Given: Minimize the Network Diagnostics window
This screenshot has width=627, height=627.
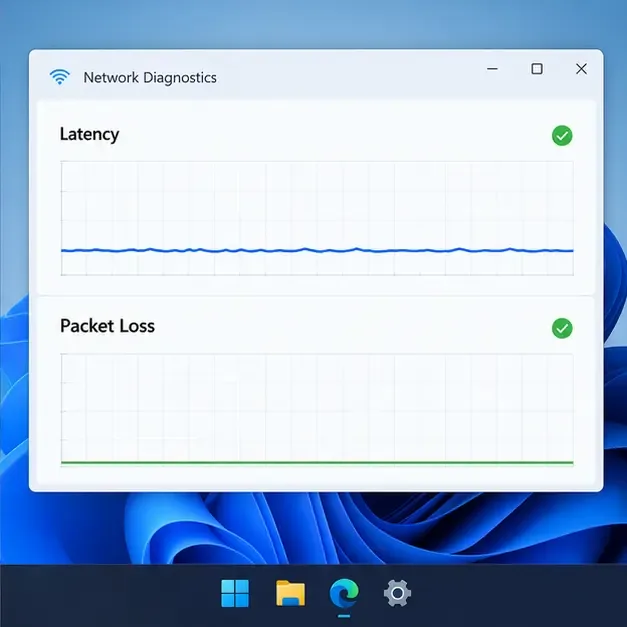Looking at the screenshot, I should point(492,69).
